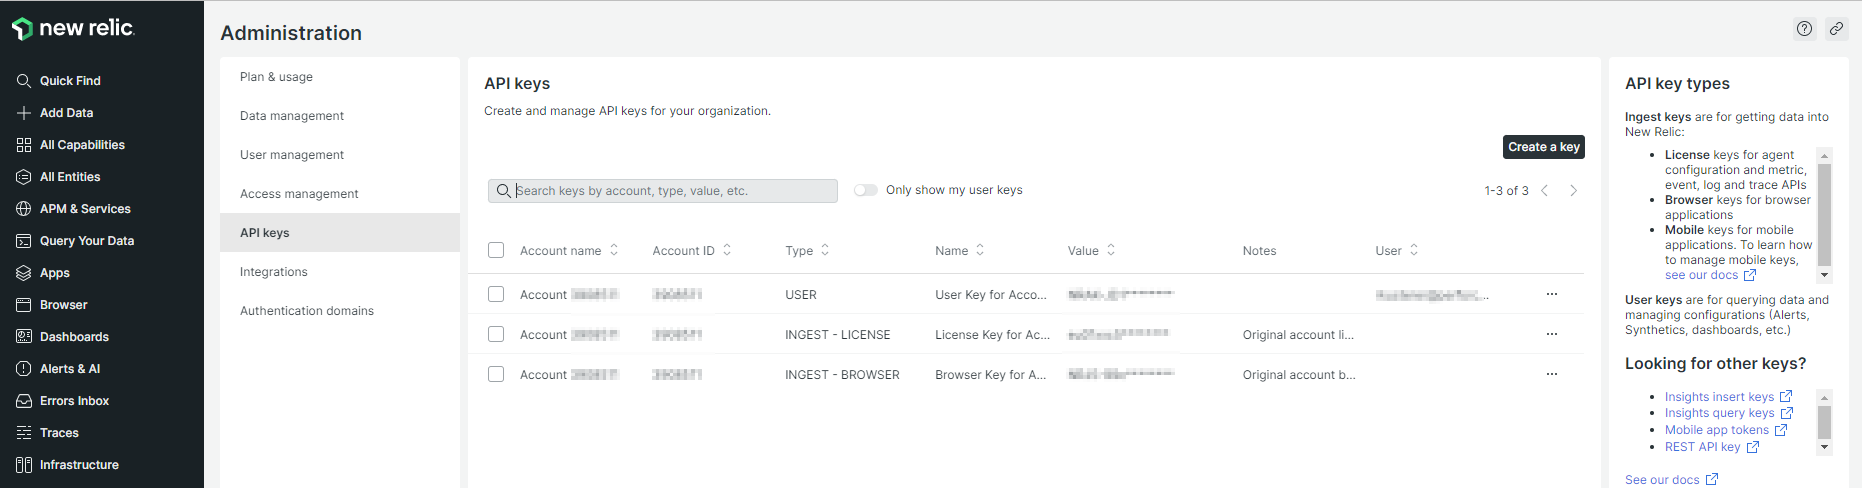Image resolution: width=1862 pixels, height=488 pixels.
Task: Select the INGEST - LICENSE row checkbox
Action: [496, 334]
